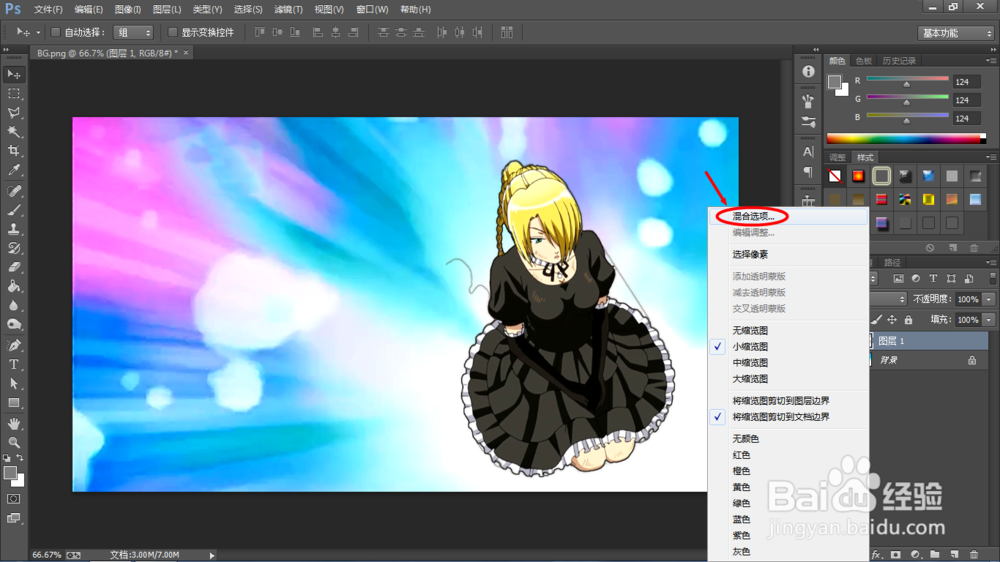Select the Type tool
The height and width of the screenshot is (562, 1000).
(x=13, y=365)
